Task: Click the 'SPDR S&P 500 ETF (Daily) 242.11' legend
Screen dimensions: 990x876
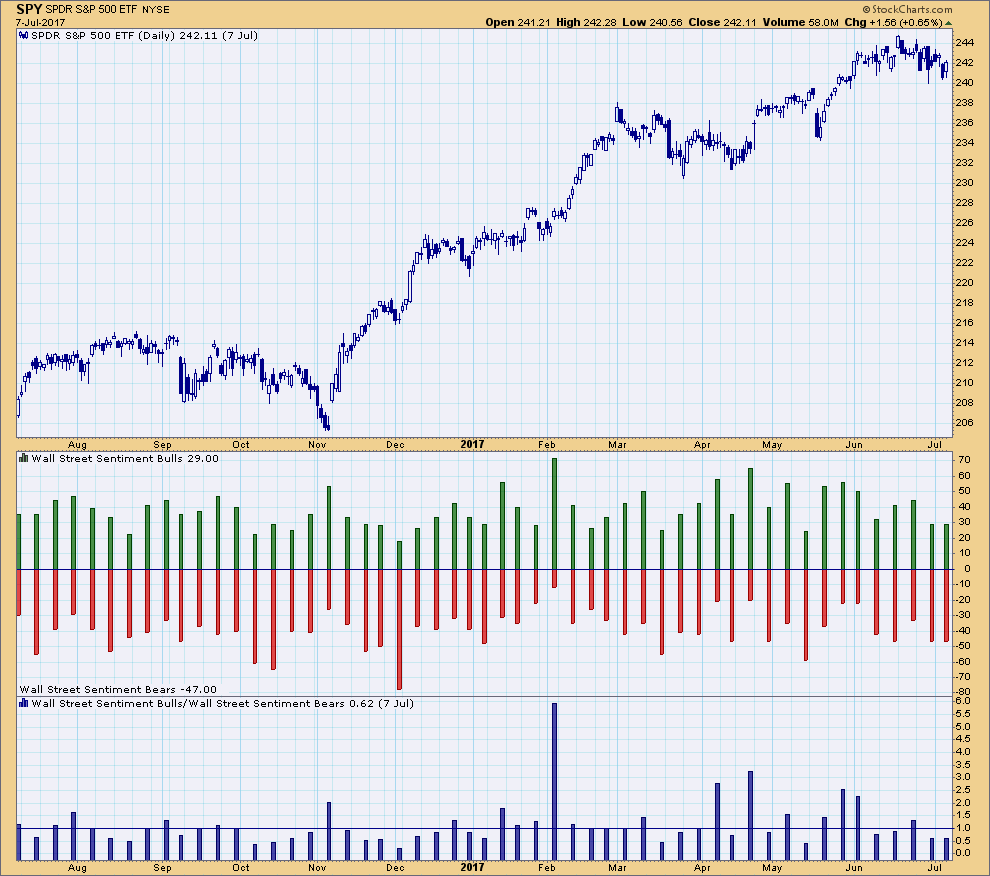Action: pos(145,36)
